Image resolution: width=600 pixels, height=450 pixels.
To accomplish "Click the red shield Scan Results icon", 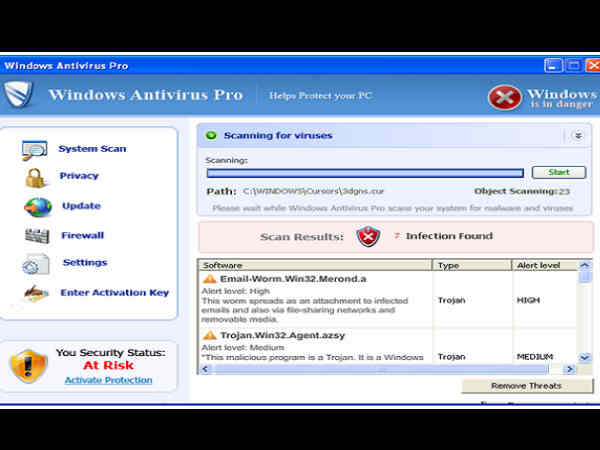I will pyautogui.click(x=368, y=236).
